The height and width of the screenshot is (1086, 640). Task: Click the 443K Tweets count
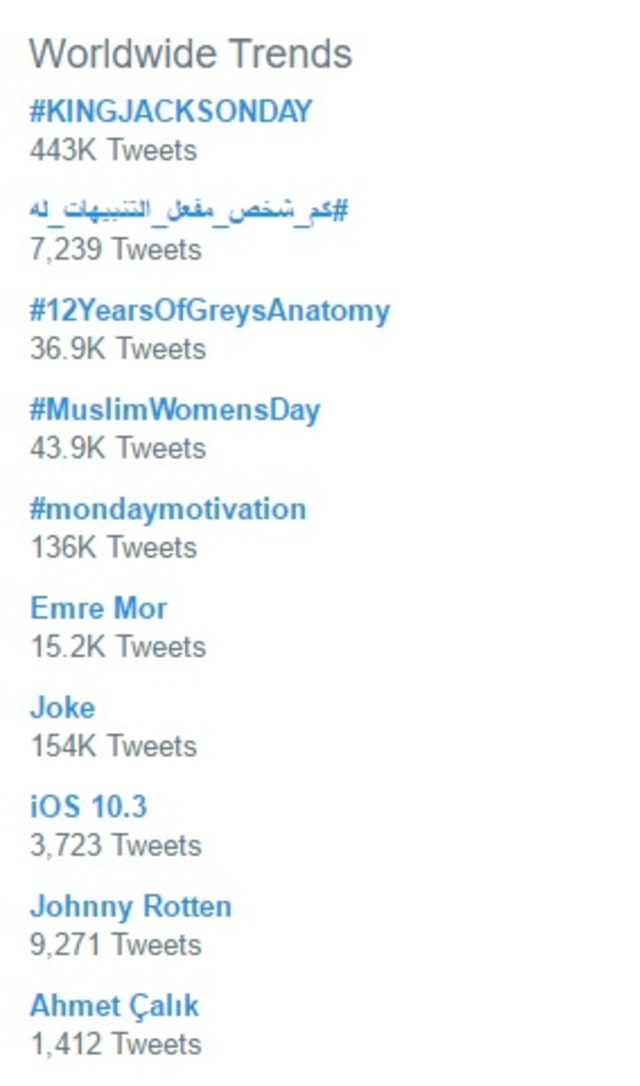(x=114, y=150)
